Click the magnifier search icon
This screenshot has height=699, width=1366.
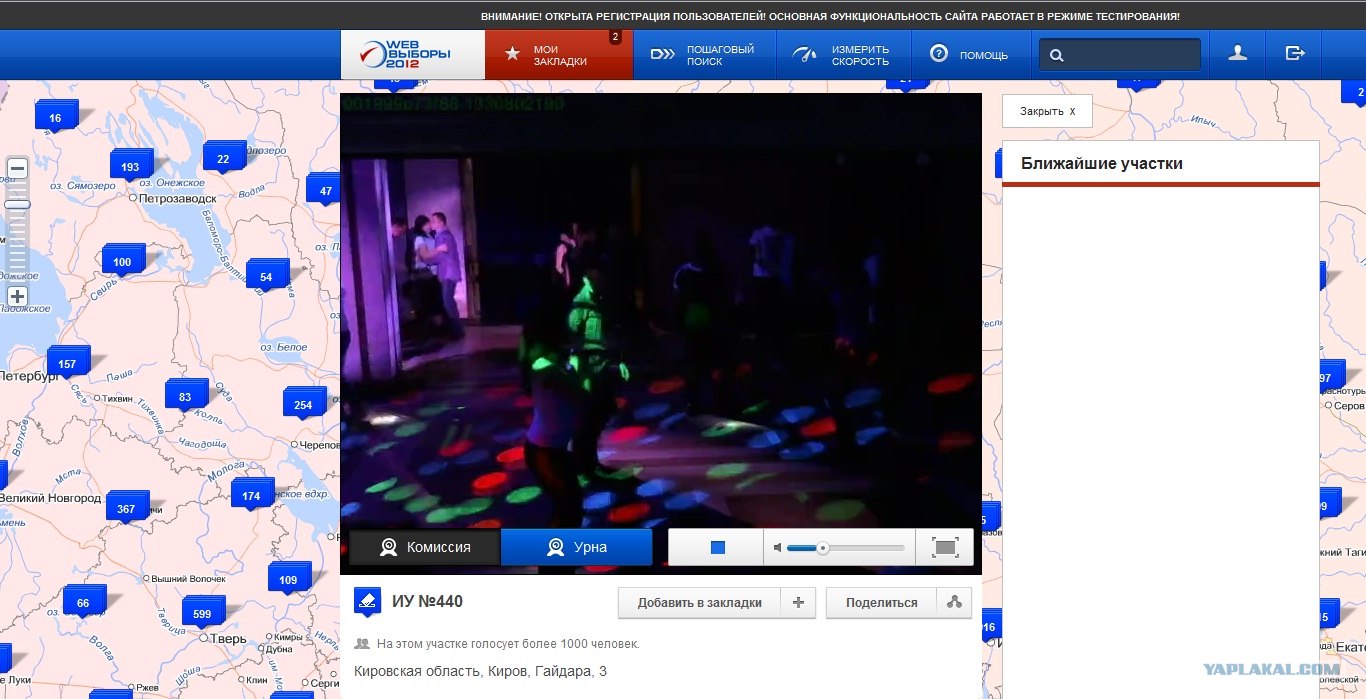tap(1058, 56)
